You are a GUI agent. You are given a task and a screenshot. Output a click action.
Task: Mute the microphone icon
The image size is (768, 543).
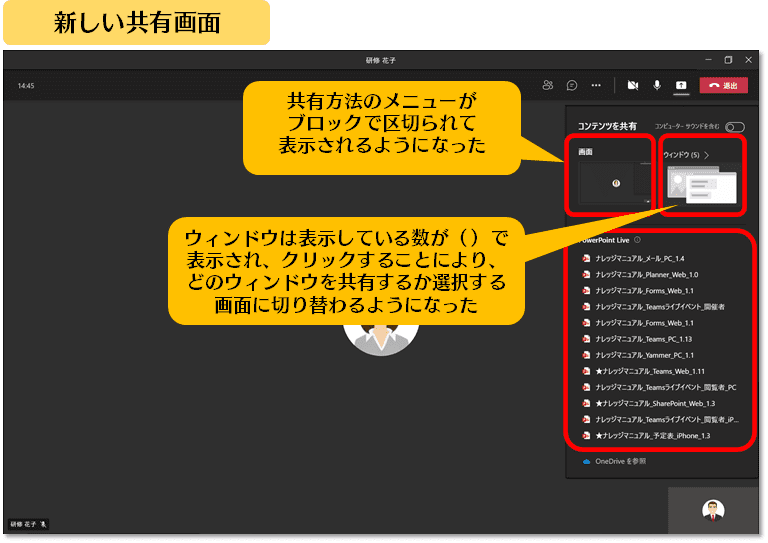click(657, 85)
